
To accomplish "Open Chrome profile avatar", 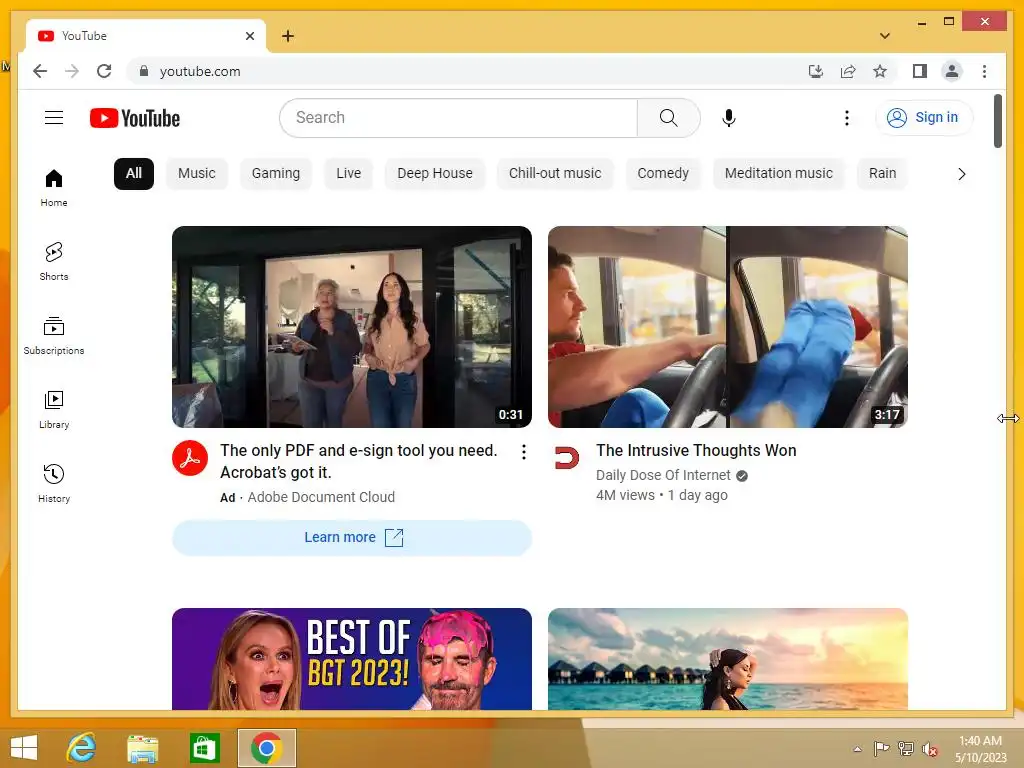I will (x=952, y=71).
